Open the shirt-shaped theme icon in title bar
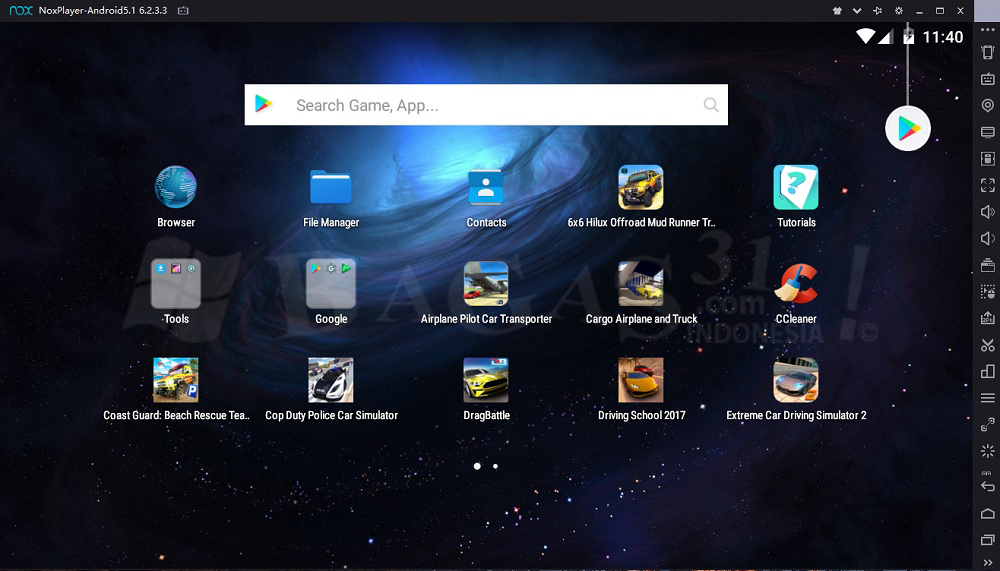 coord(837,10)
